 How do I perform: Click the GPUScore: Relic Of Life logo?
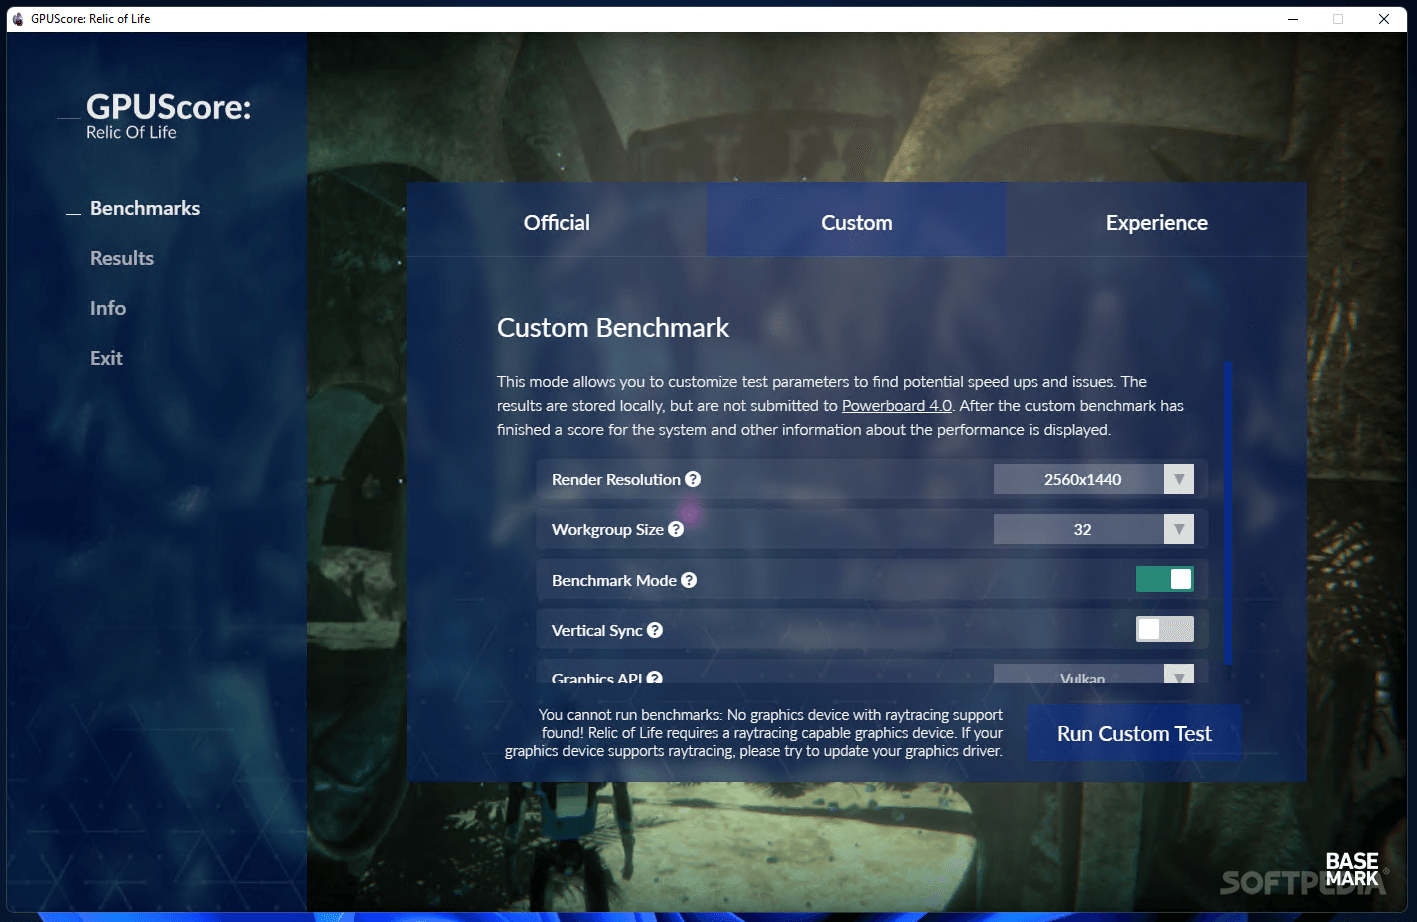168,117
